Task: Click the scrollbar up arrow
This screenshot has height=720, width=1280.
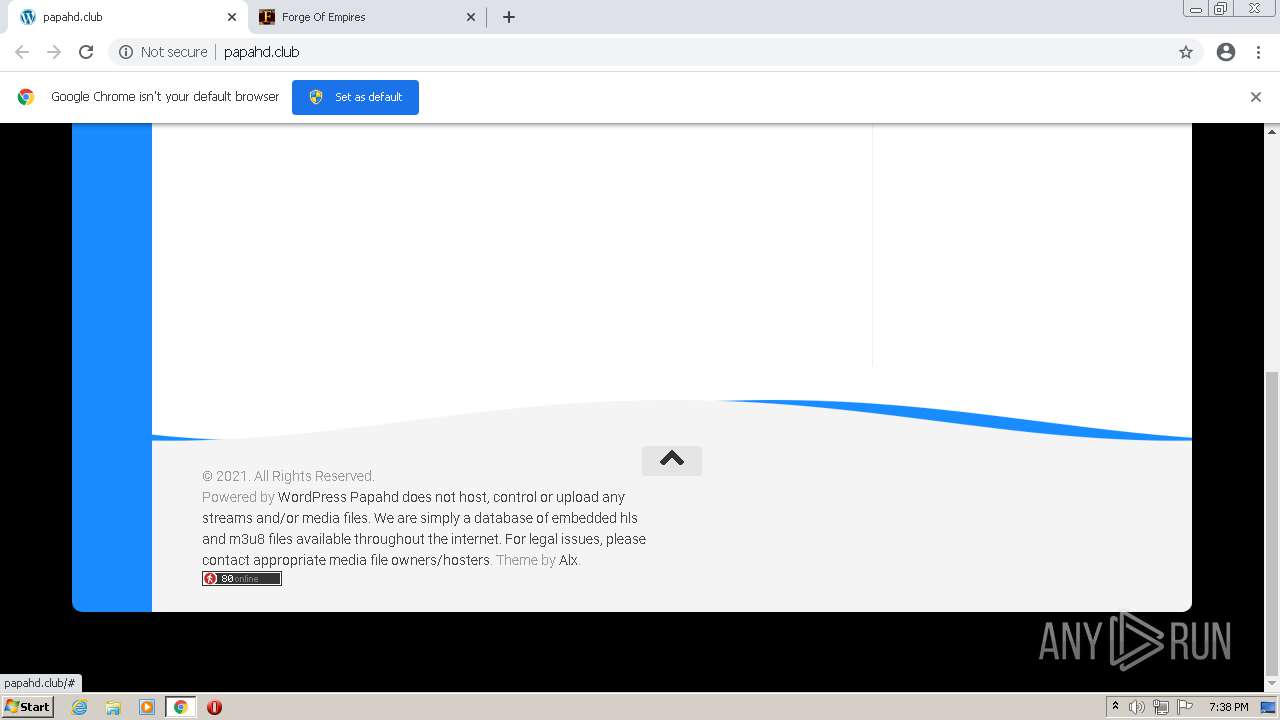Action: point(1272,131)
